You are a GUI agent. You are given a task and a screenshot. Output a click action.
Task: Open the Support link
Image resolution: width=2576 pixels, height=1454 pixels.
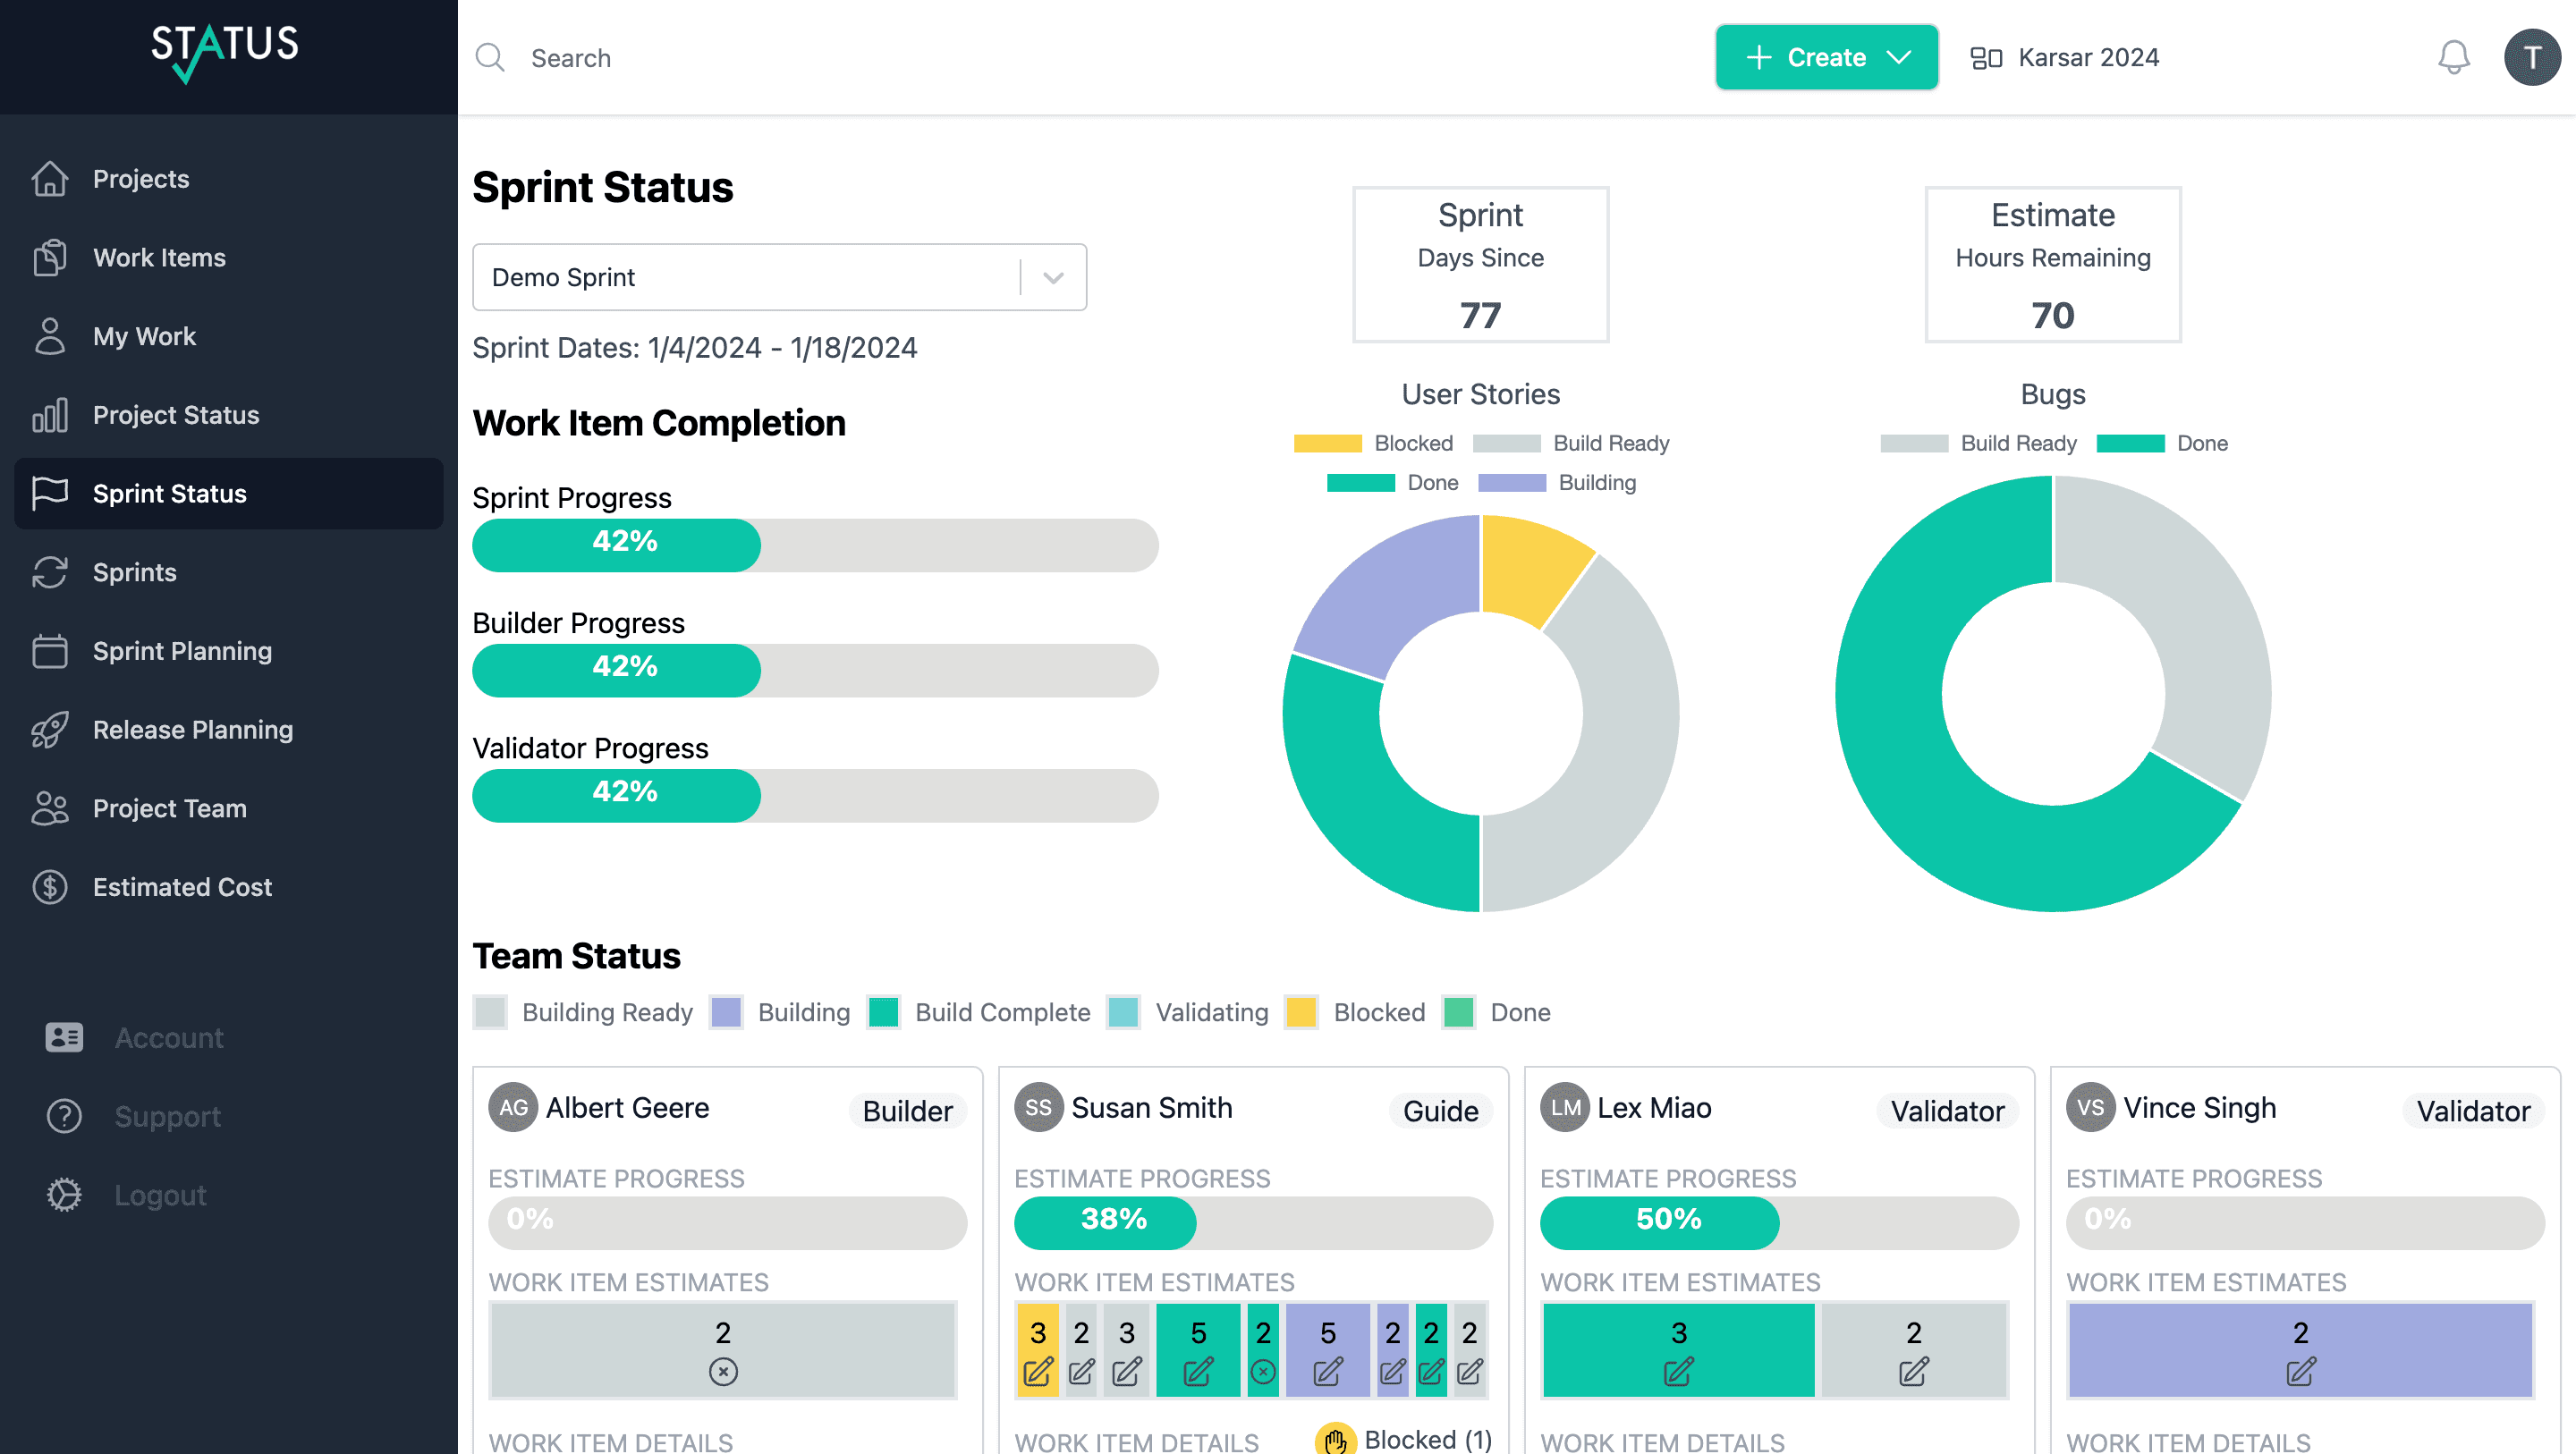pos(167,1116)
